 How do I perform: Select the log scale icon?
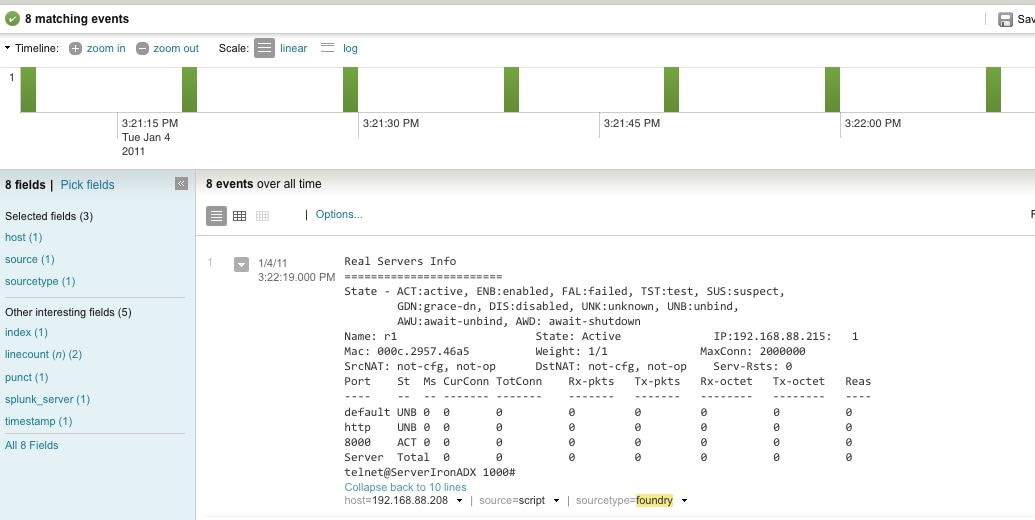[327, 48]
